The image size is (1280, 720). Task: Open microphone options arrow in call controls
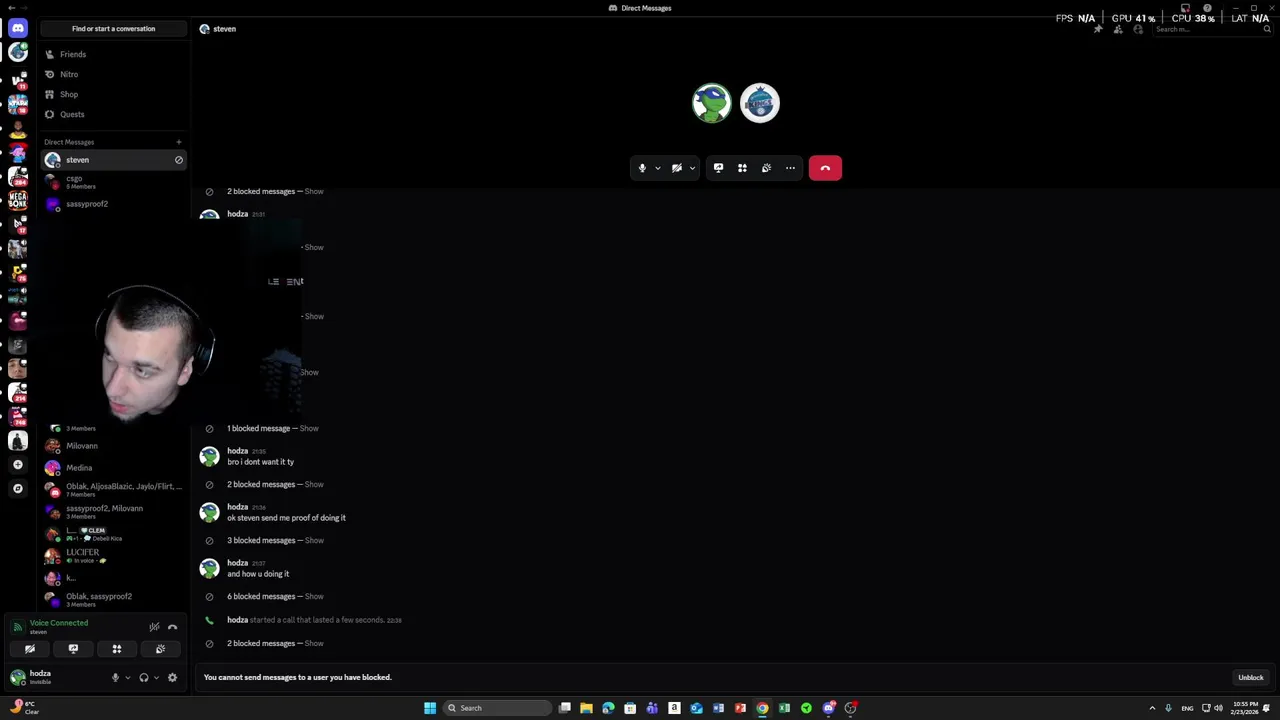[x=657, y=168]
